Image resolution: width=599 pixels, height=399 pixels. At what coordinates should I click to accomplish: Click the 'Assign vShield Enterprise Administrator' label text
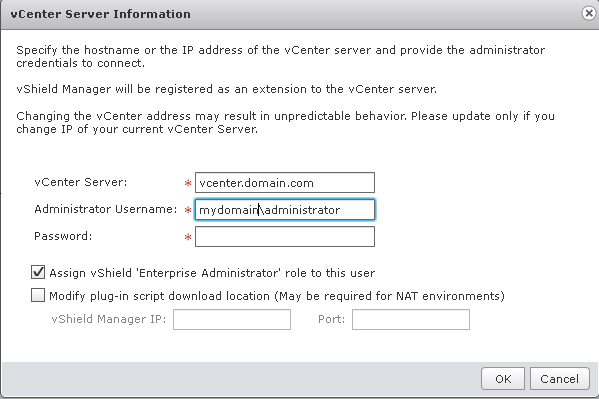click(x=212, y=273)
